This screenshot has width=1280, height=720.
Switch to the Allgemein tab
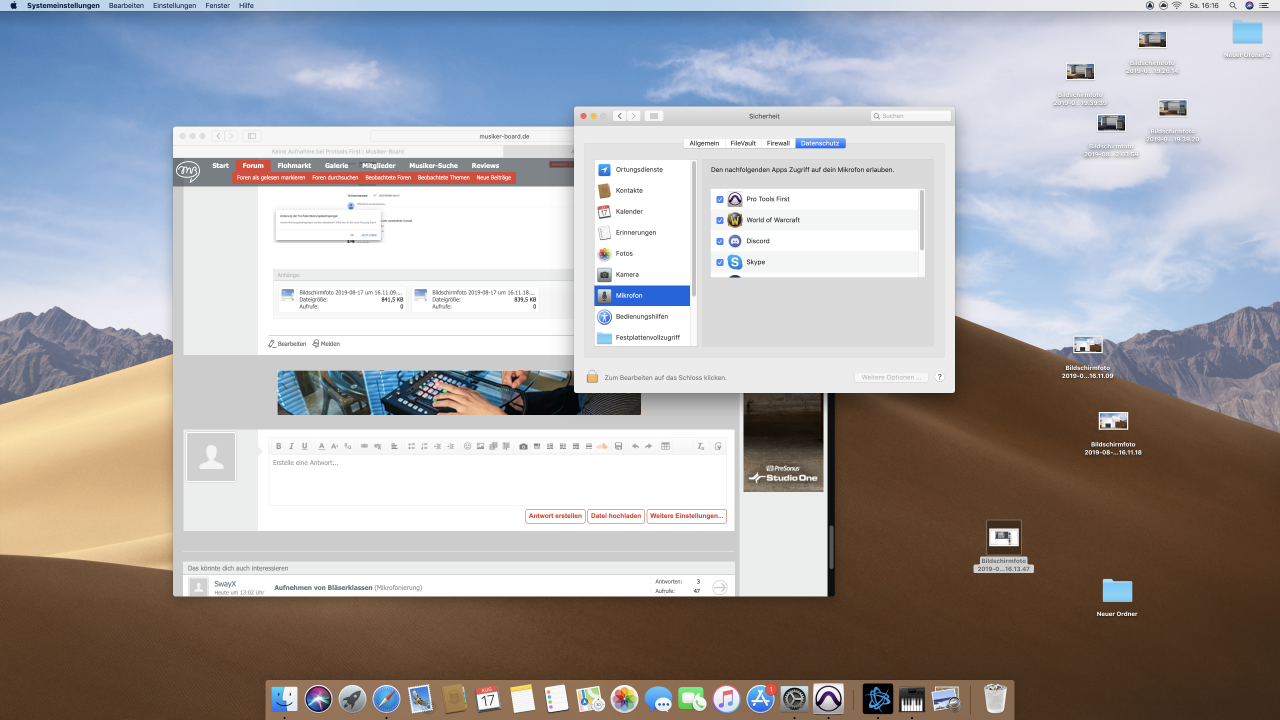tap(704, 143)
